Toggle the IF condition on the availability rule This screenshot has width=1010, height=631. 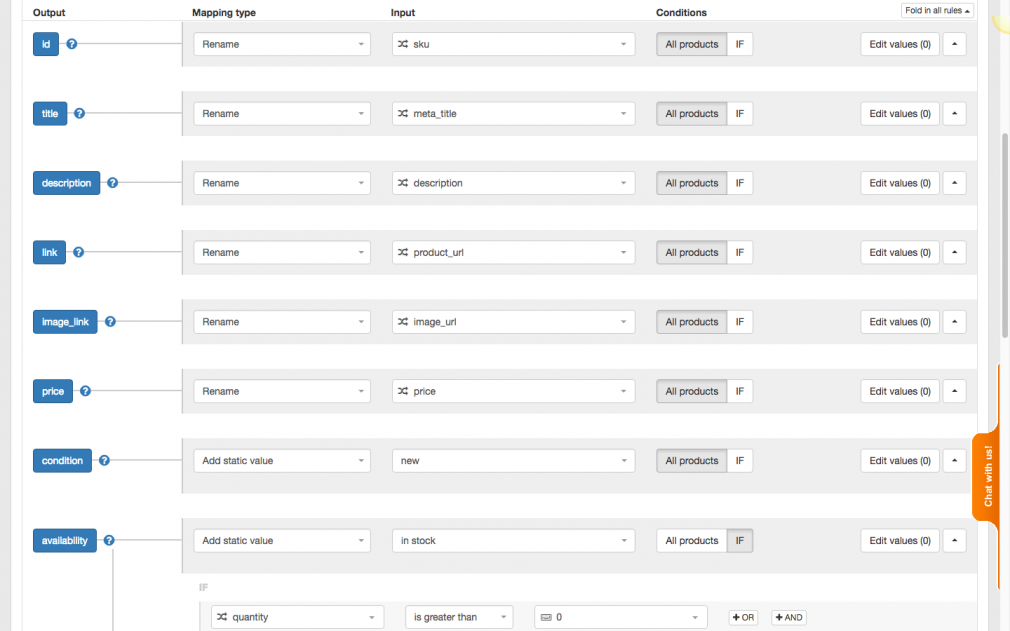click(x=740, y=540)
